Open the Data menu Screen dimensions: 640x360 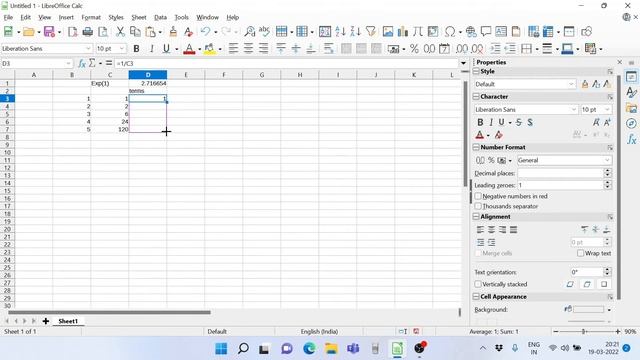[x=160, y=17]
